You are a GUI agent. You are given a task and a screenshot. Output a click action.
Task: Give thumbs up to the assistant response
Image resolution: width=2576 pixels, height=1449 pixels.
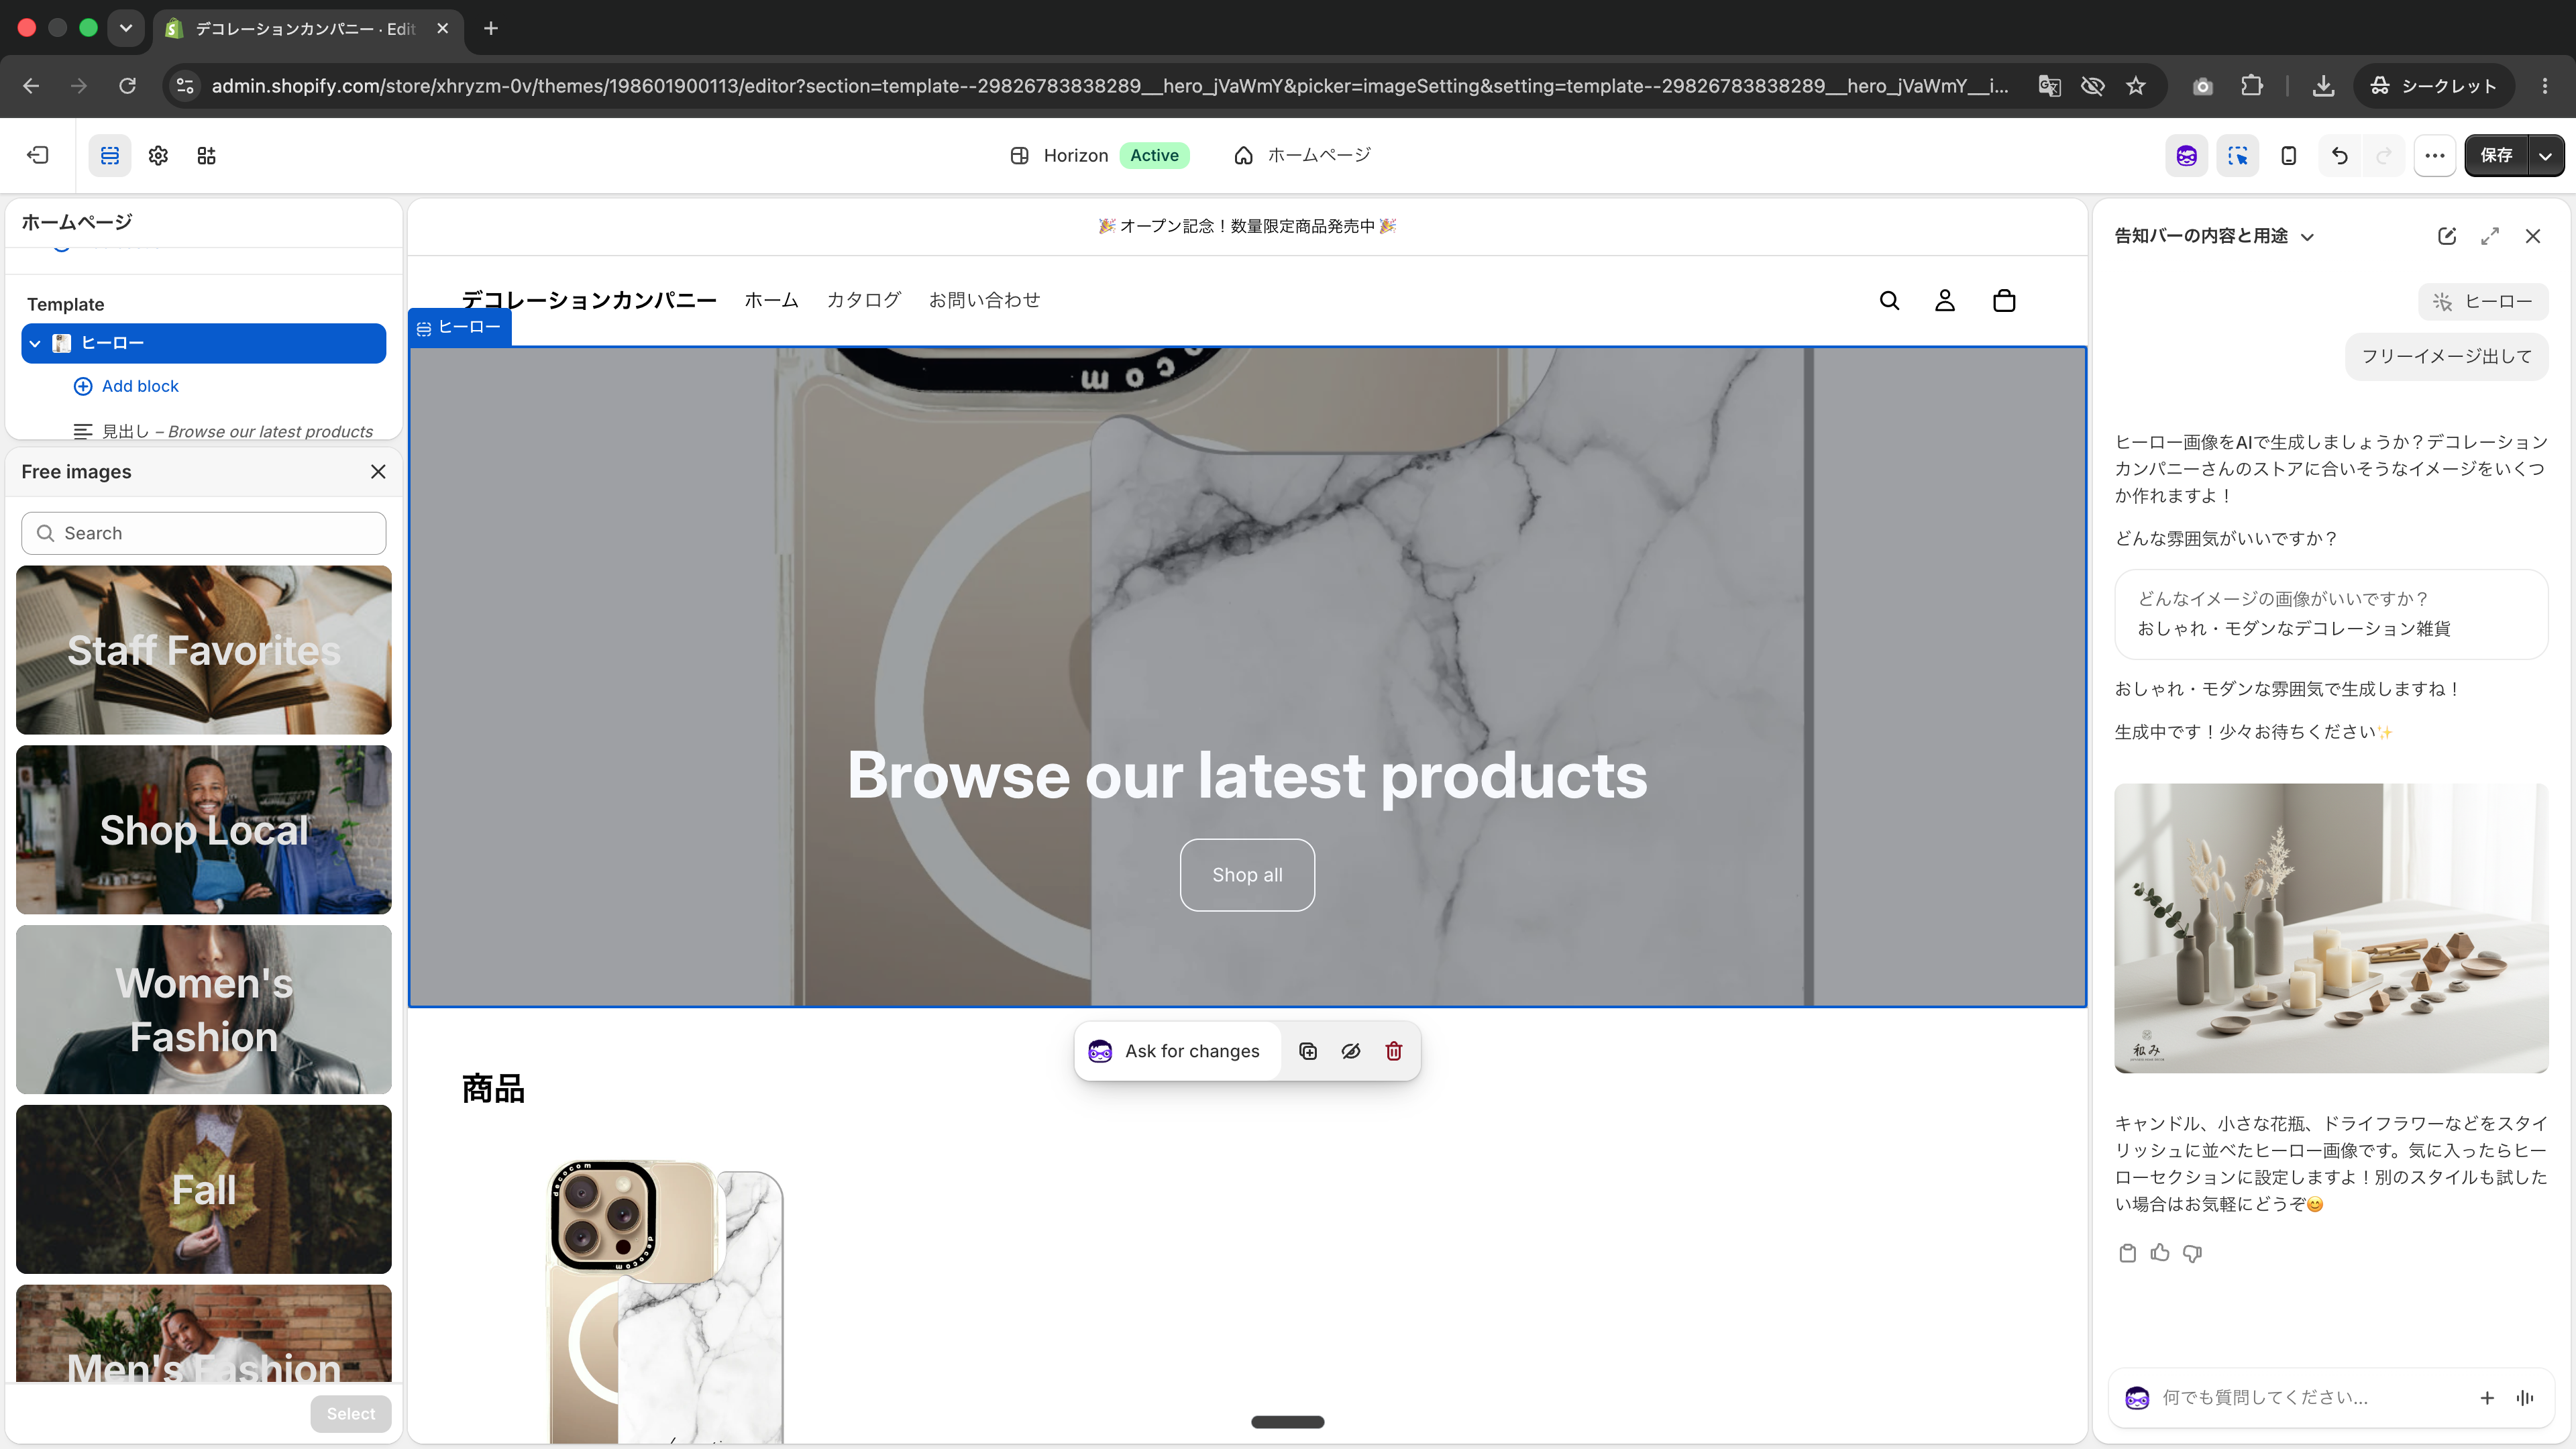point(2160,1253)
